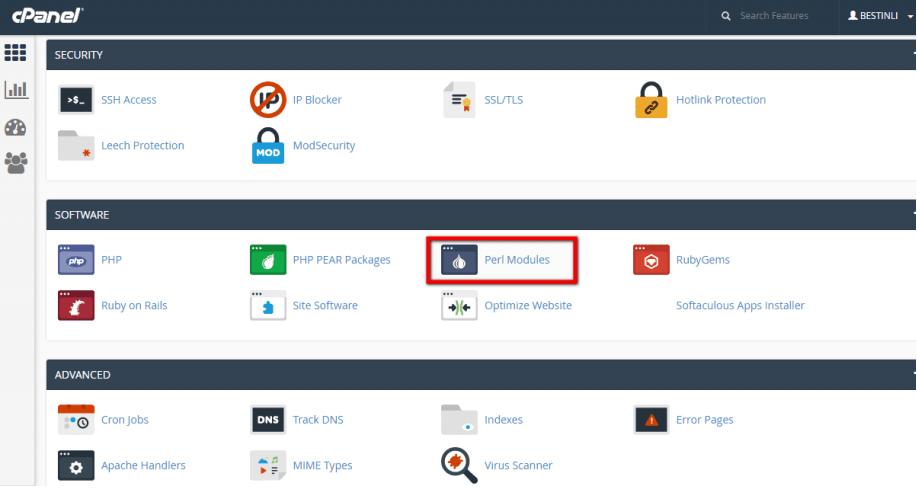Viewport: 917px width, 493px height.
Task: Click the SSL/TLS certificate icon
Action: (459, 100)
